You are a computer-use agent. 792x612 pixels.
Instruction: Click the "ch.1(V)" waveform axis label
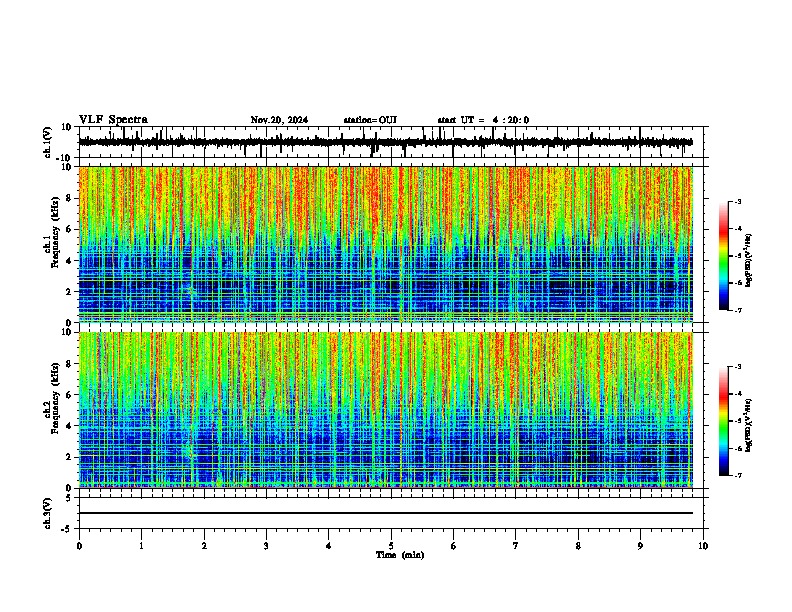coord(47,142)
